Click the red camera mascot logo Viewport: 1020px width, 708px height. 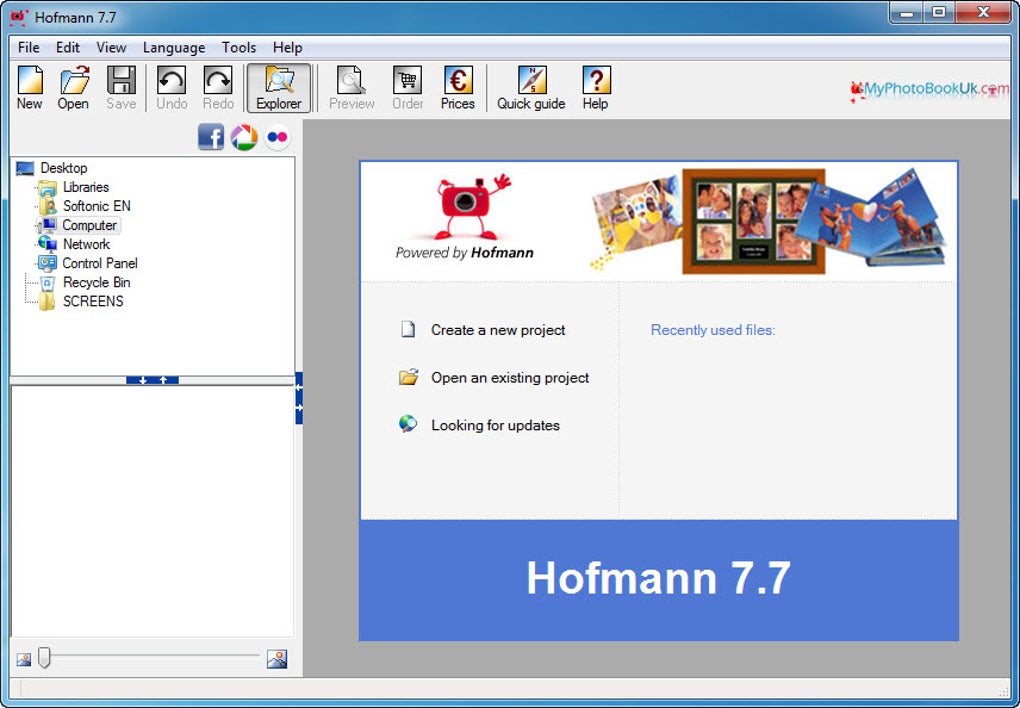(x=473, y=206)
